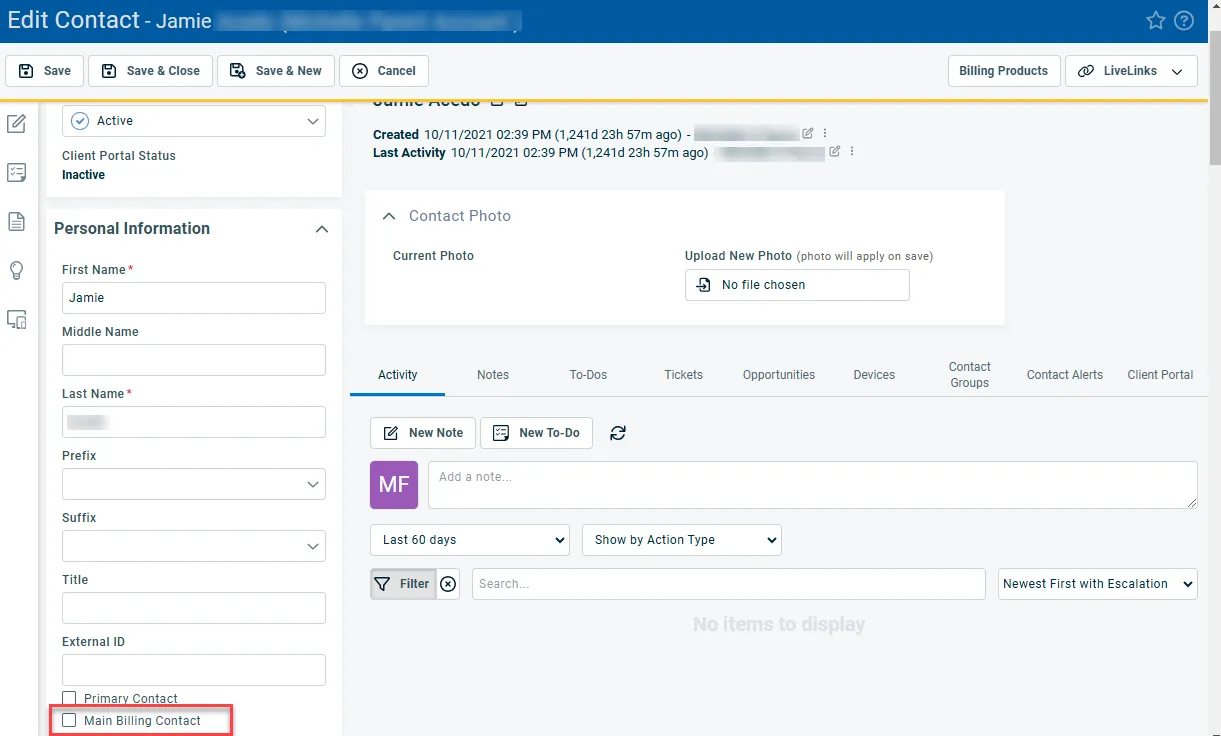Screen dimensions: 1221x736
Task: Open the help question mark icon
Action: 1184,21
